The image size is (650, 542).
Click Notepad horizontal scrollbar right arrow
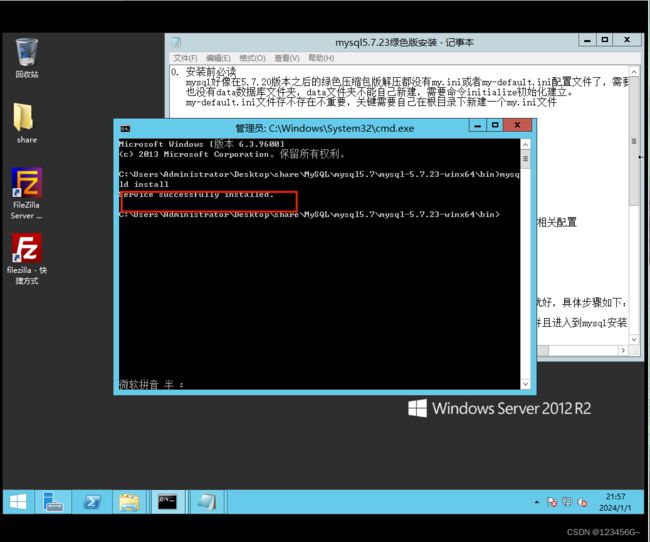point(623,351)
